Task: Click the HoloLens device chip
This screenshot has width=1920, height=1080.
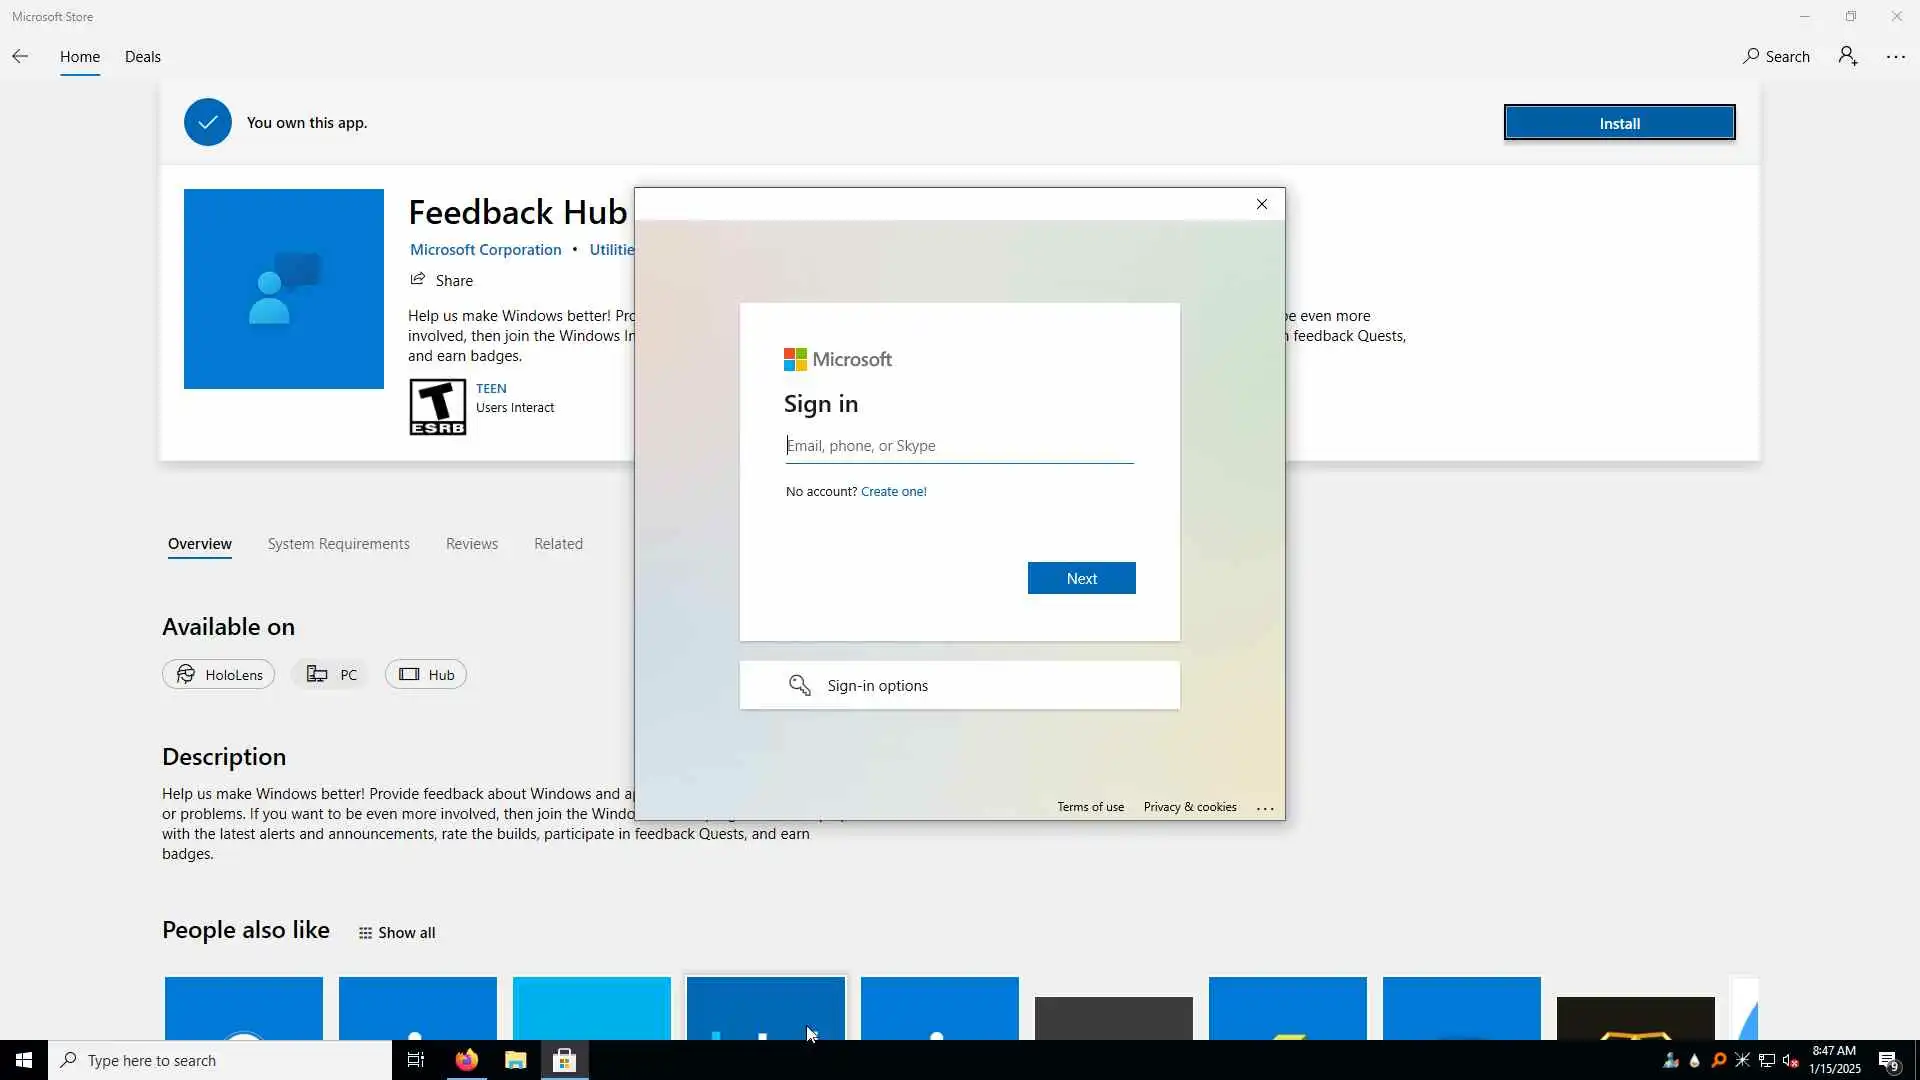Action: coord(218,675)
